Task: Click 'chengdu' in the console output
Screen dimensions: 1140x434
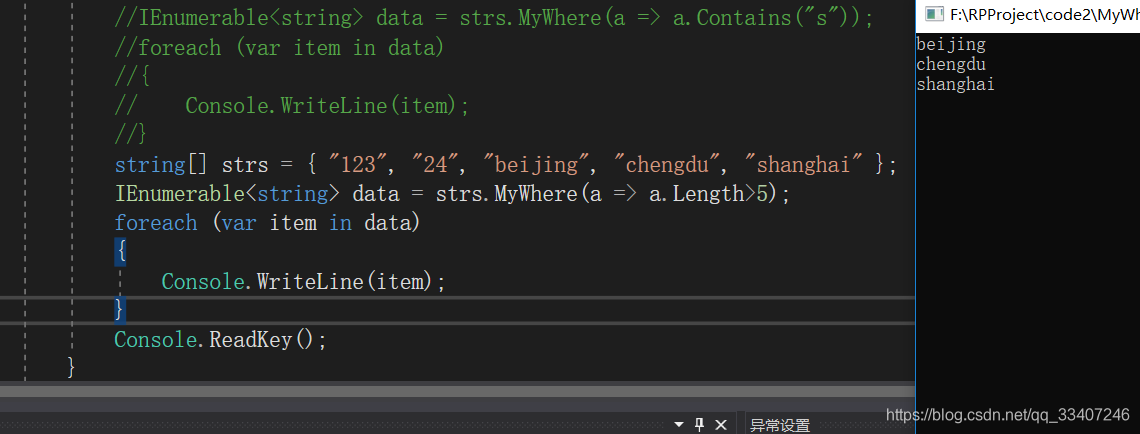Action: click(x=951, y=64)
